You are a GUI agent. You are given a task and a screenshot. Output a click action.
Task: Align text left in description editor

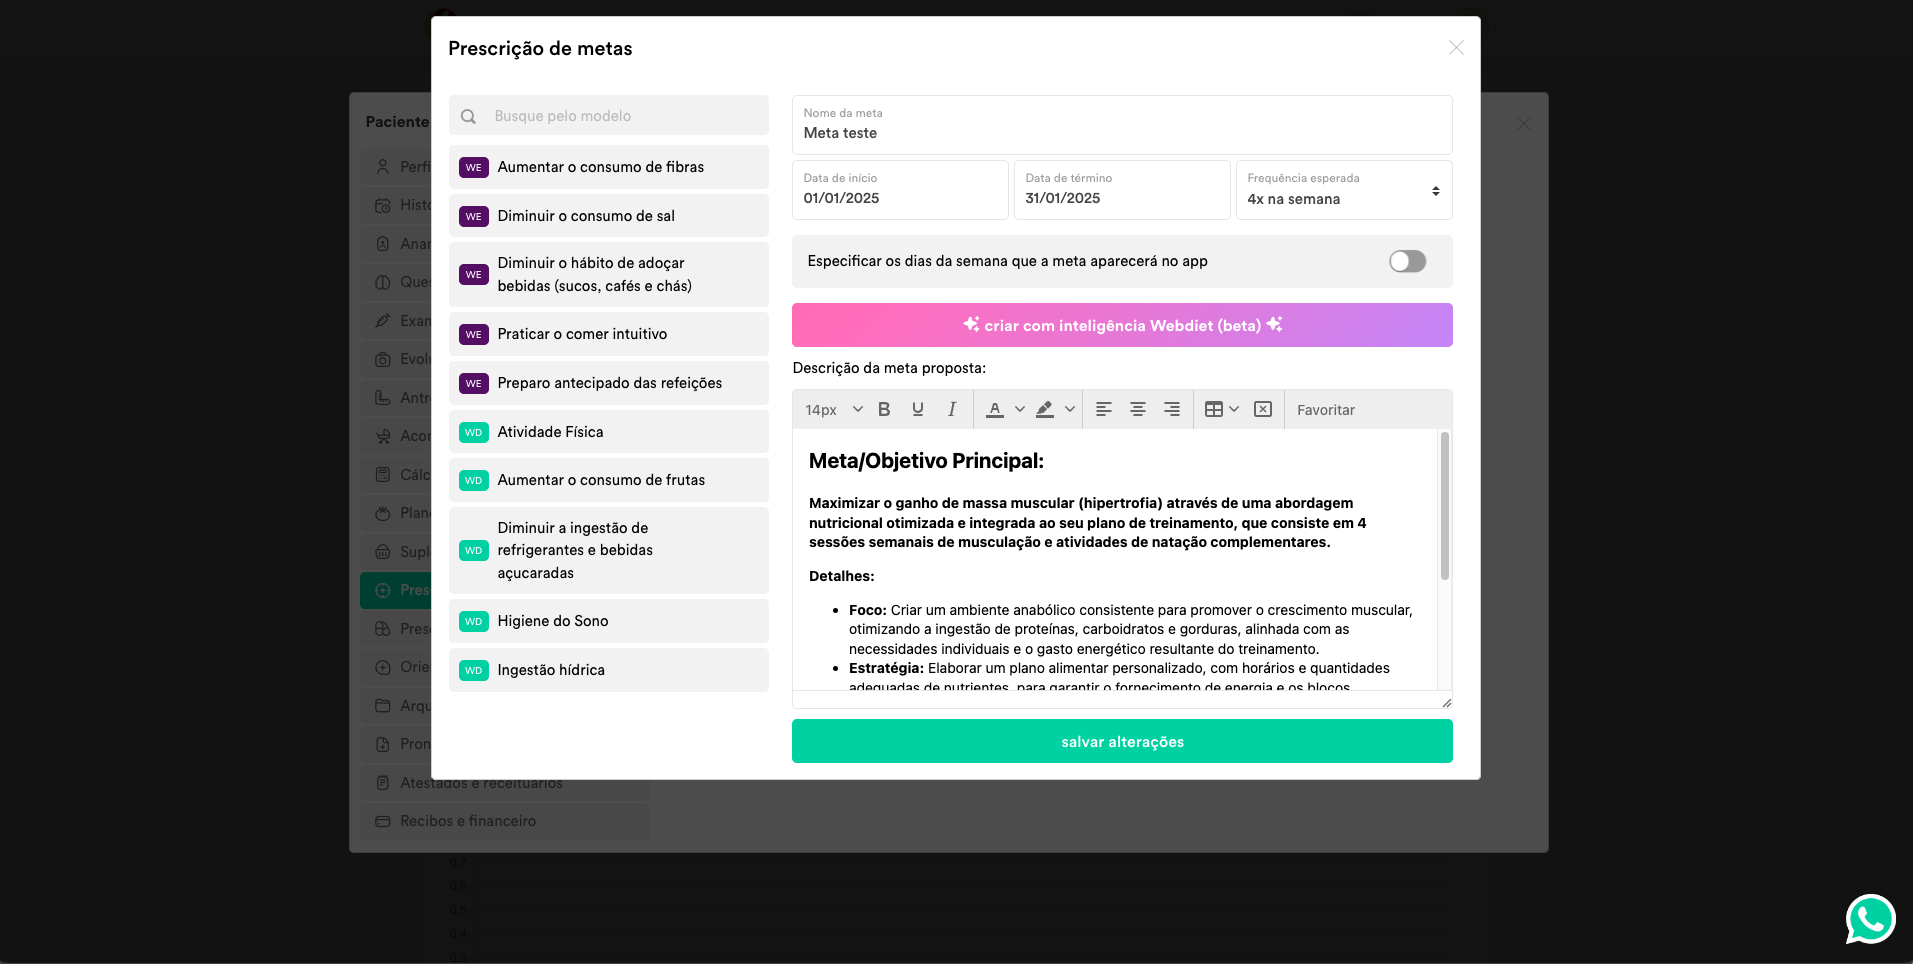pyautogui.click(x=1104, y=409)
